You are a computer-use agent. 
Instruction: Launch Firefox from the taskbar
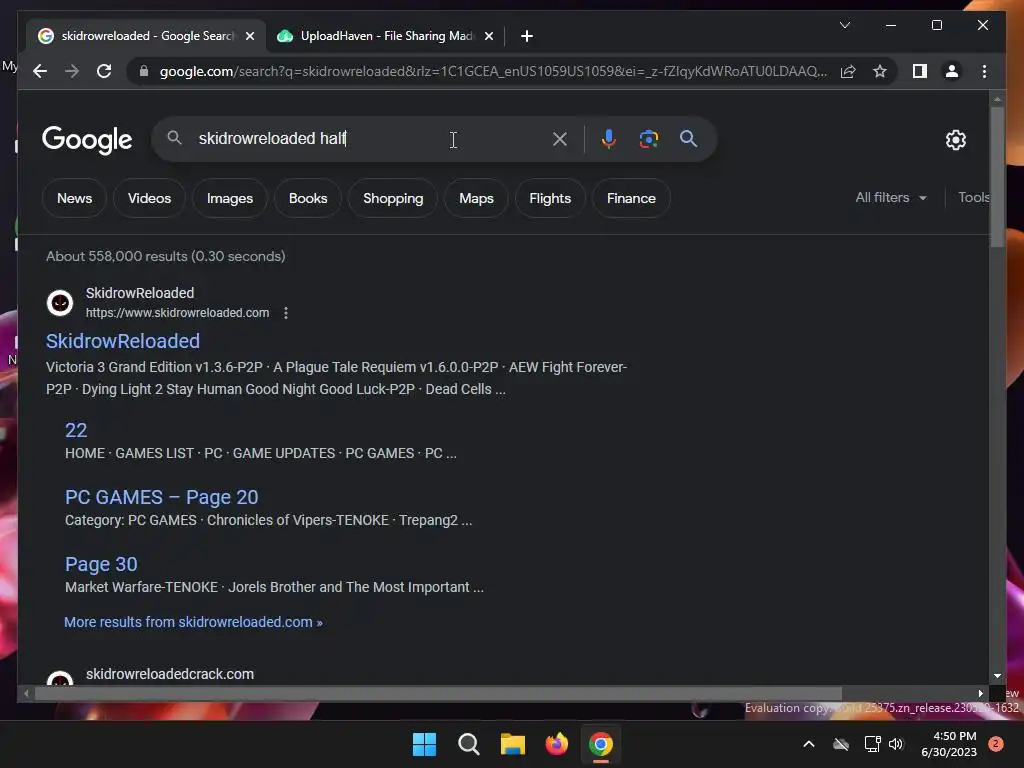(557, 744)
